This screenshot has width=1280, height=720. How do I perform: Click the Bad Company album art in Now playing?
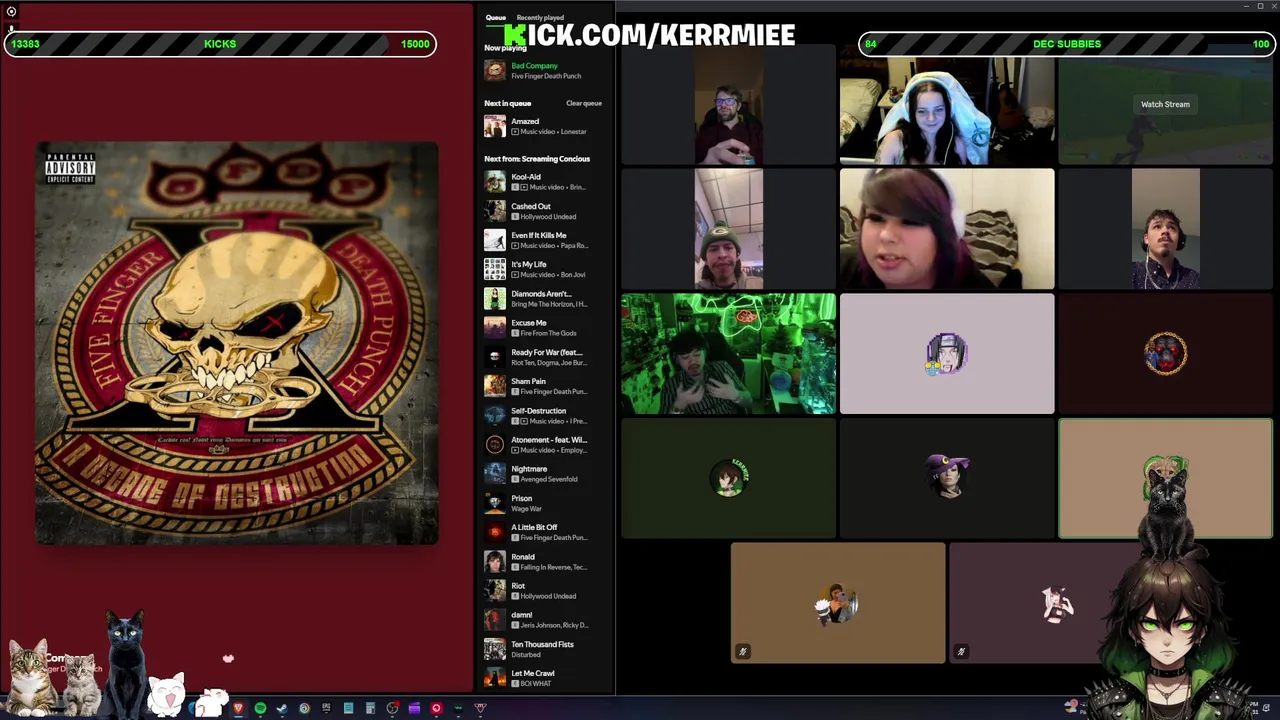pyautogui.click(x=494, y=70)
